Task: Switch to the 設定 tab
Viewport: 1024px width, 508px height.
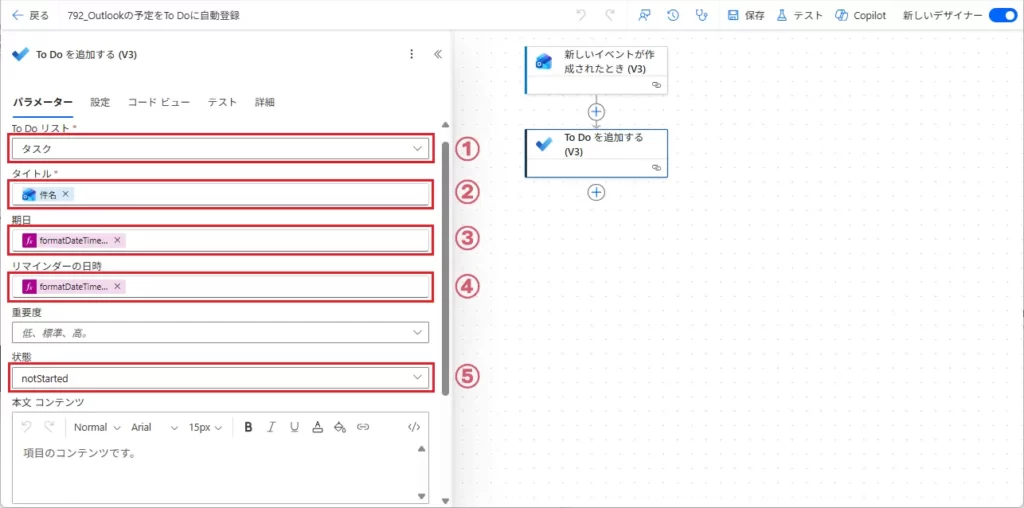Action: click(x=100, y=103)
